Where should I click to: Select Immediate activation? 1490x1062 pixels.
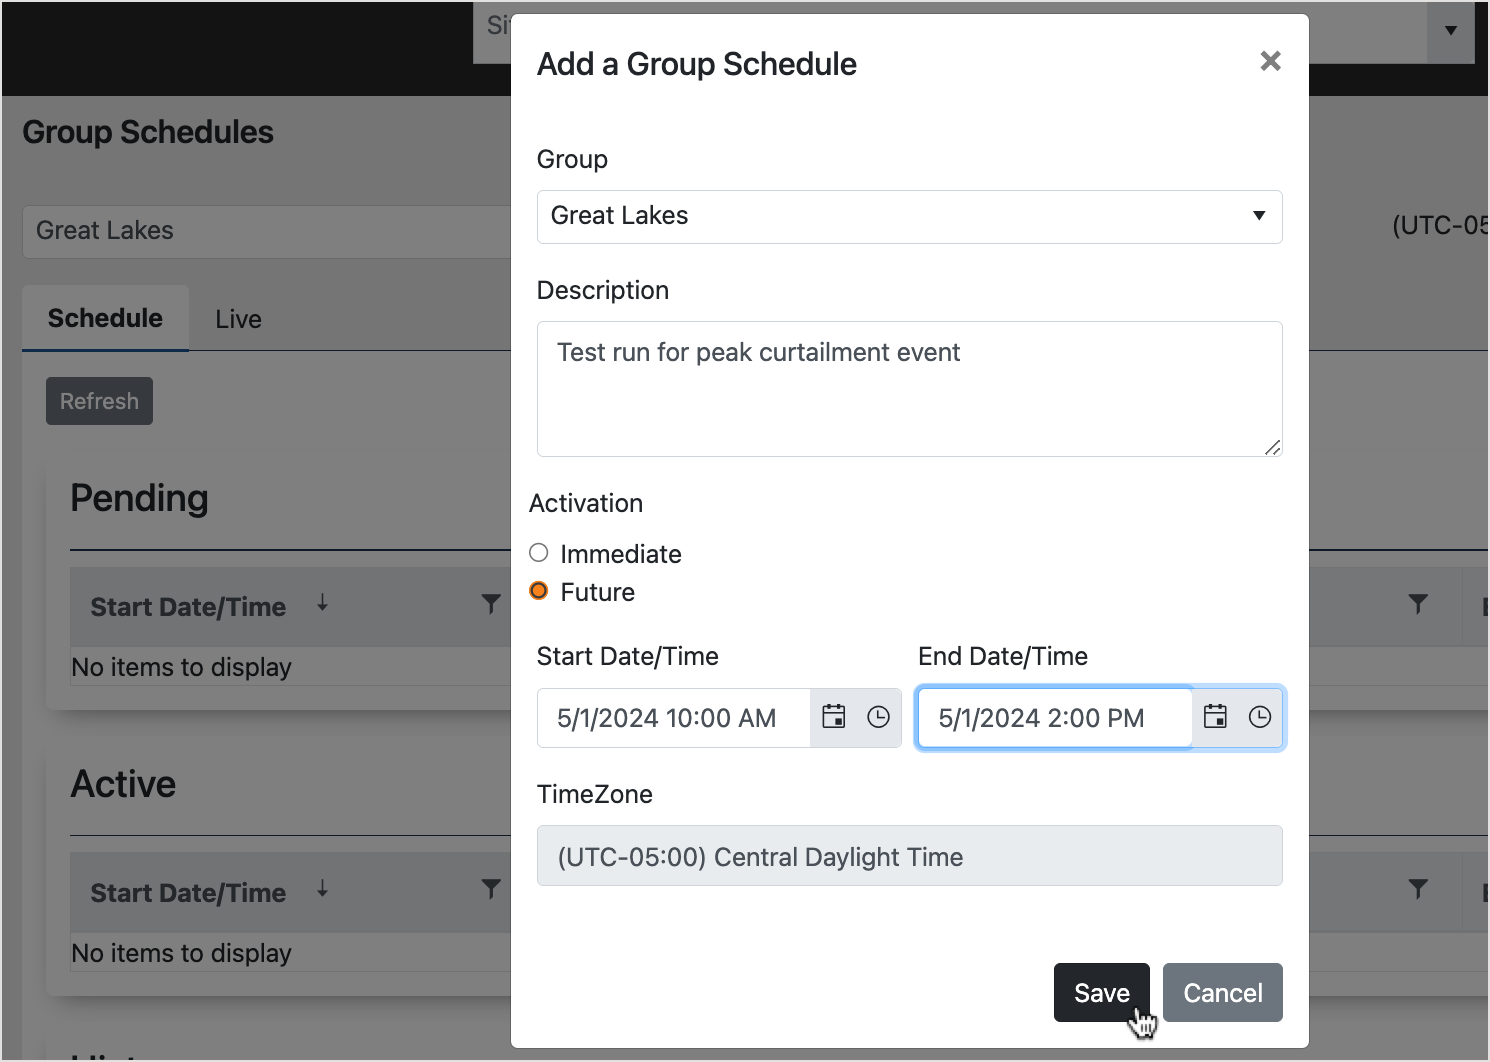pos(538,552)
